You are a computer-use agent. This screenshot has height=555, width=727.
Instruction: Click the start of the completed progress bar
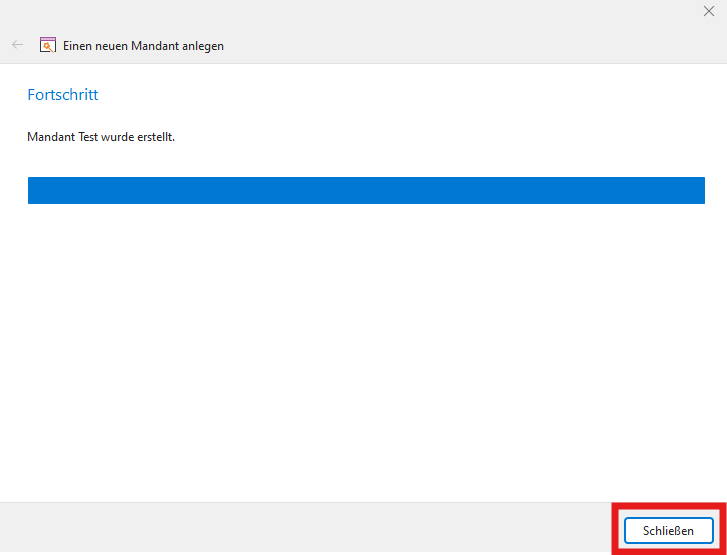(x=33, y=191)
